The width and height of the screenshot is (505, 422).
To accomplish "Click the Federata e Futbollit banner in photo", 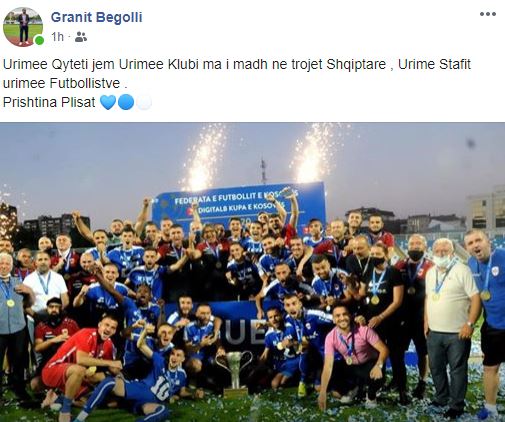I will (x=239, y=204).
